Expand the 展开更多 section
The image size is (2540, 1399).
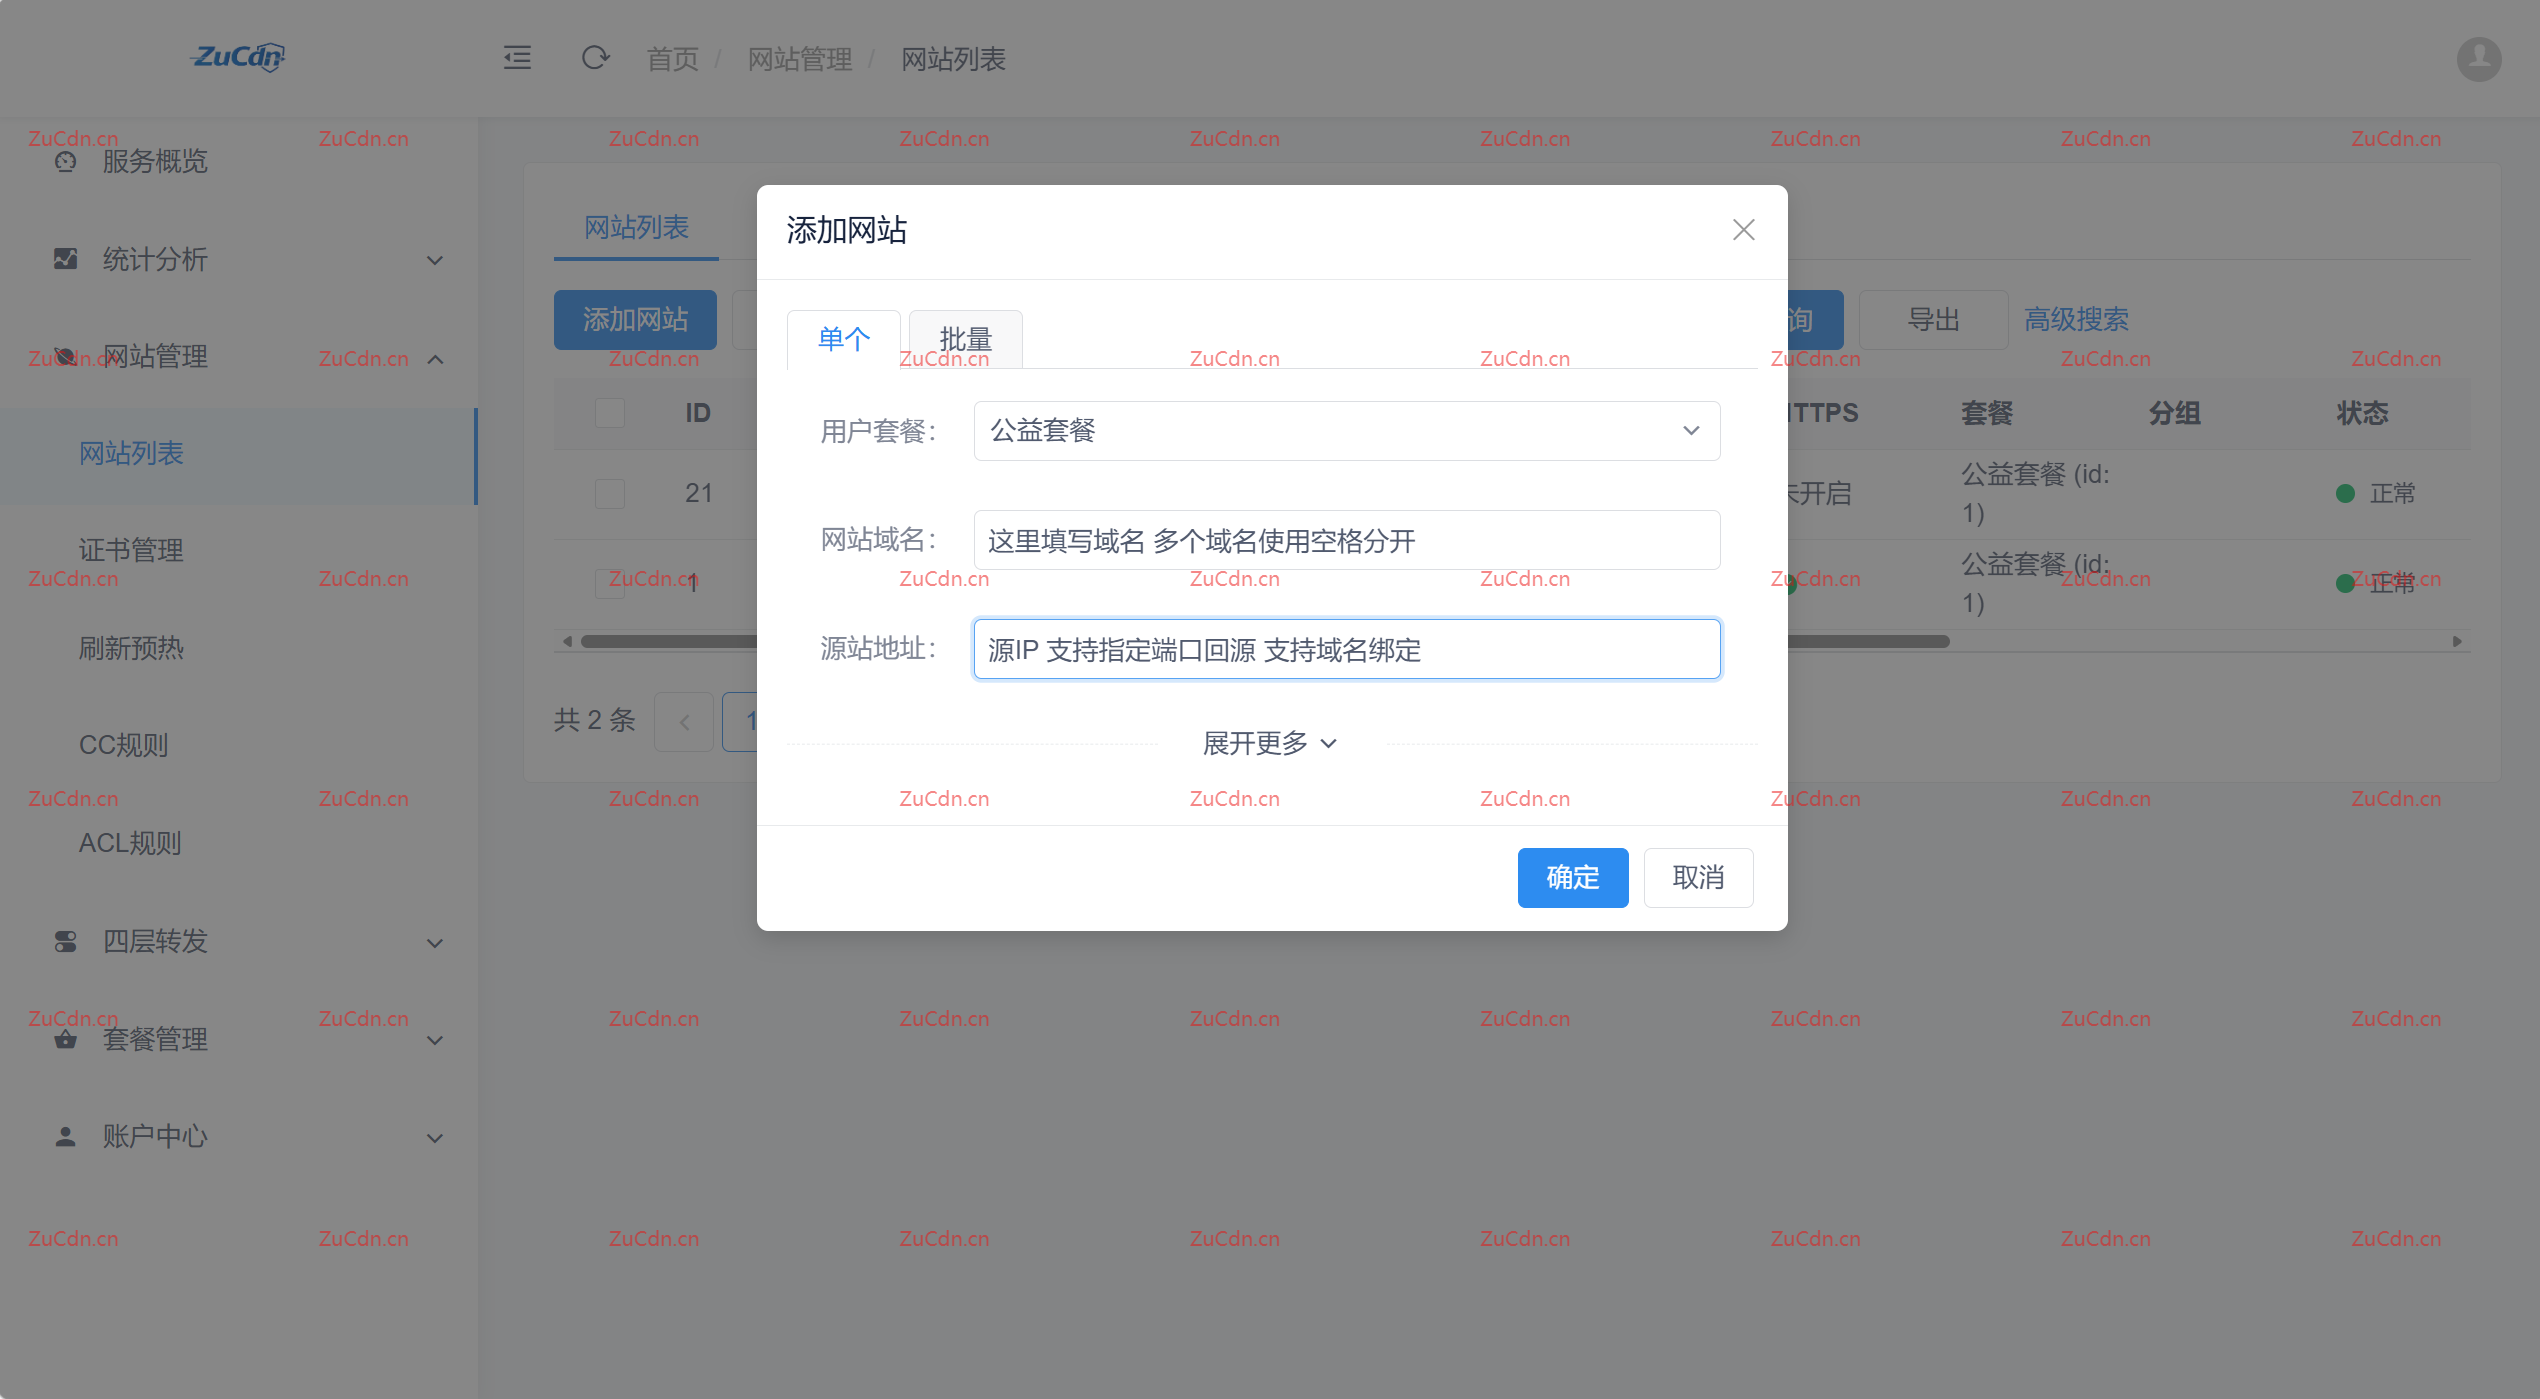[x=1270, y=743]
